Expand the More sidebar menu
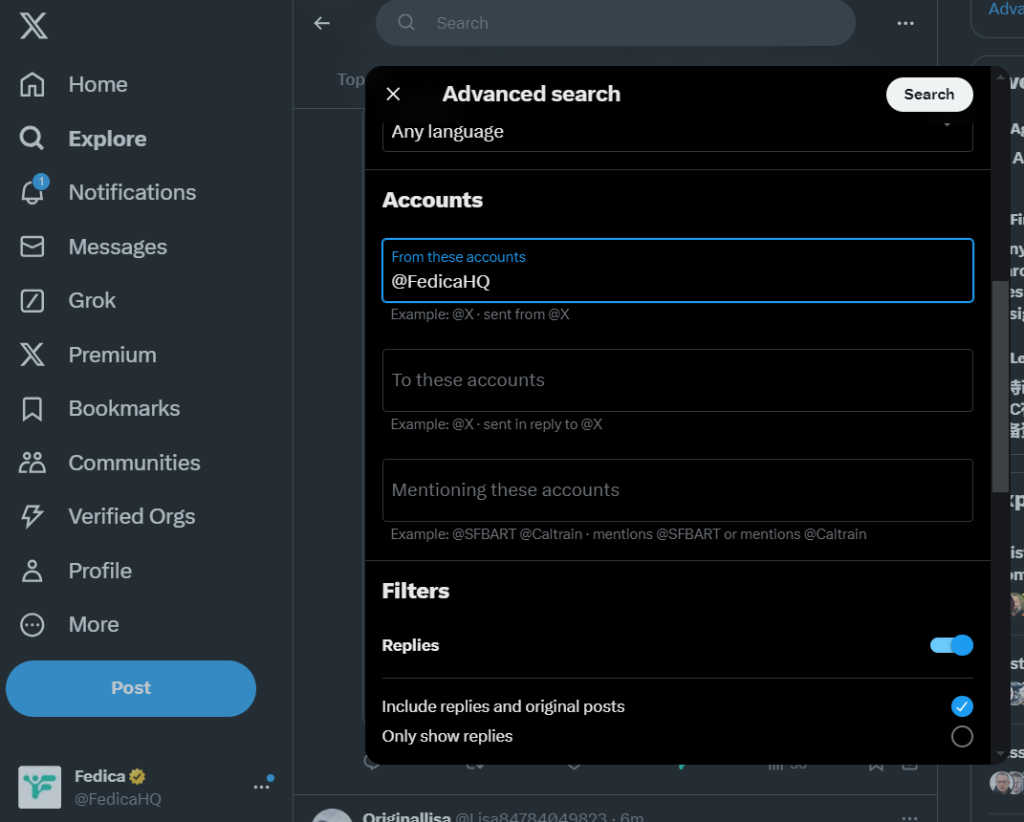The image size is (1024, 822). pos(92,624)
